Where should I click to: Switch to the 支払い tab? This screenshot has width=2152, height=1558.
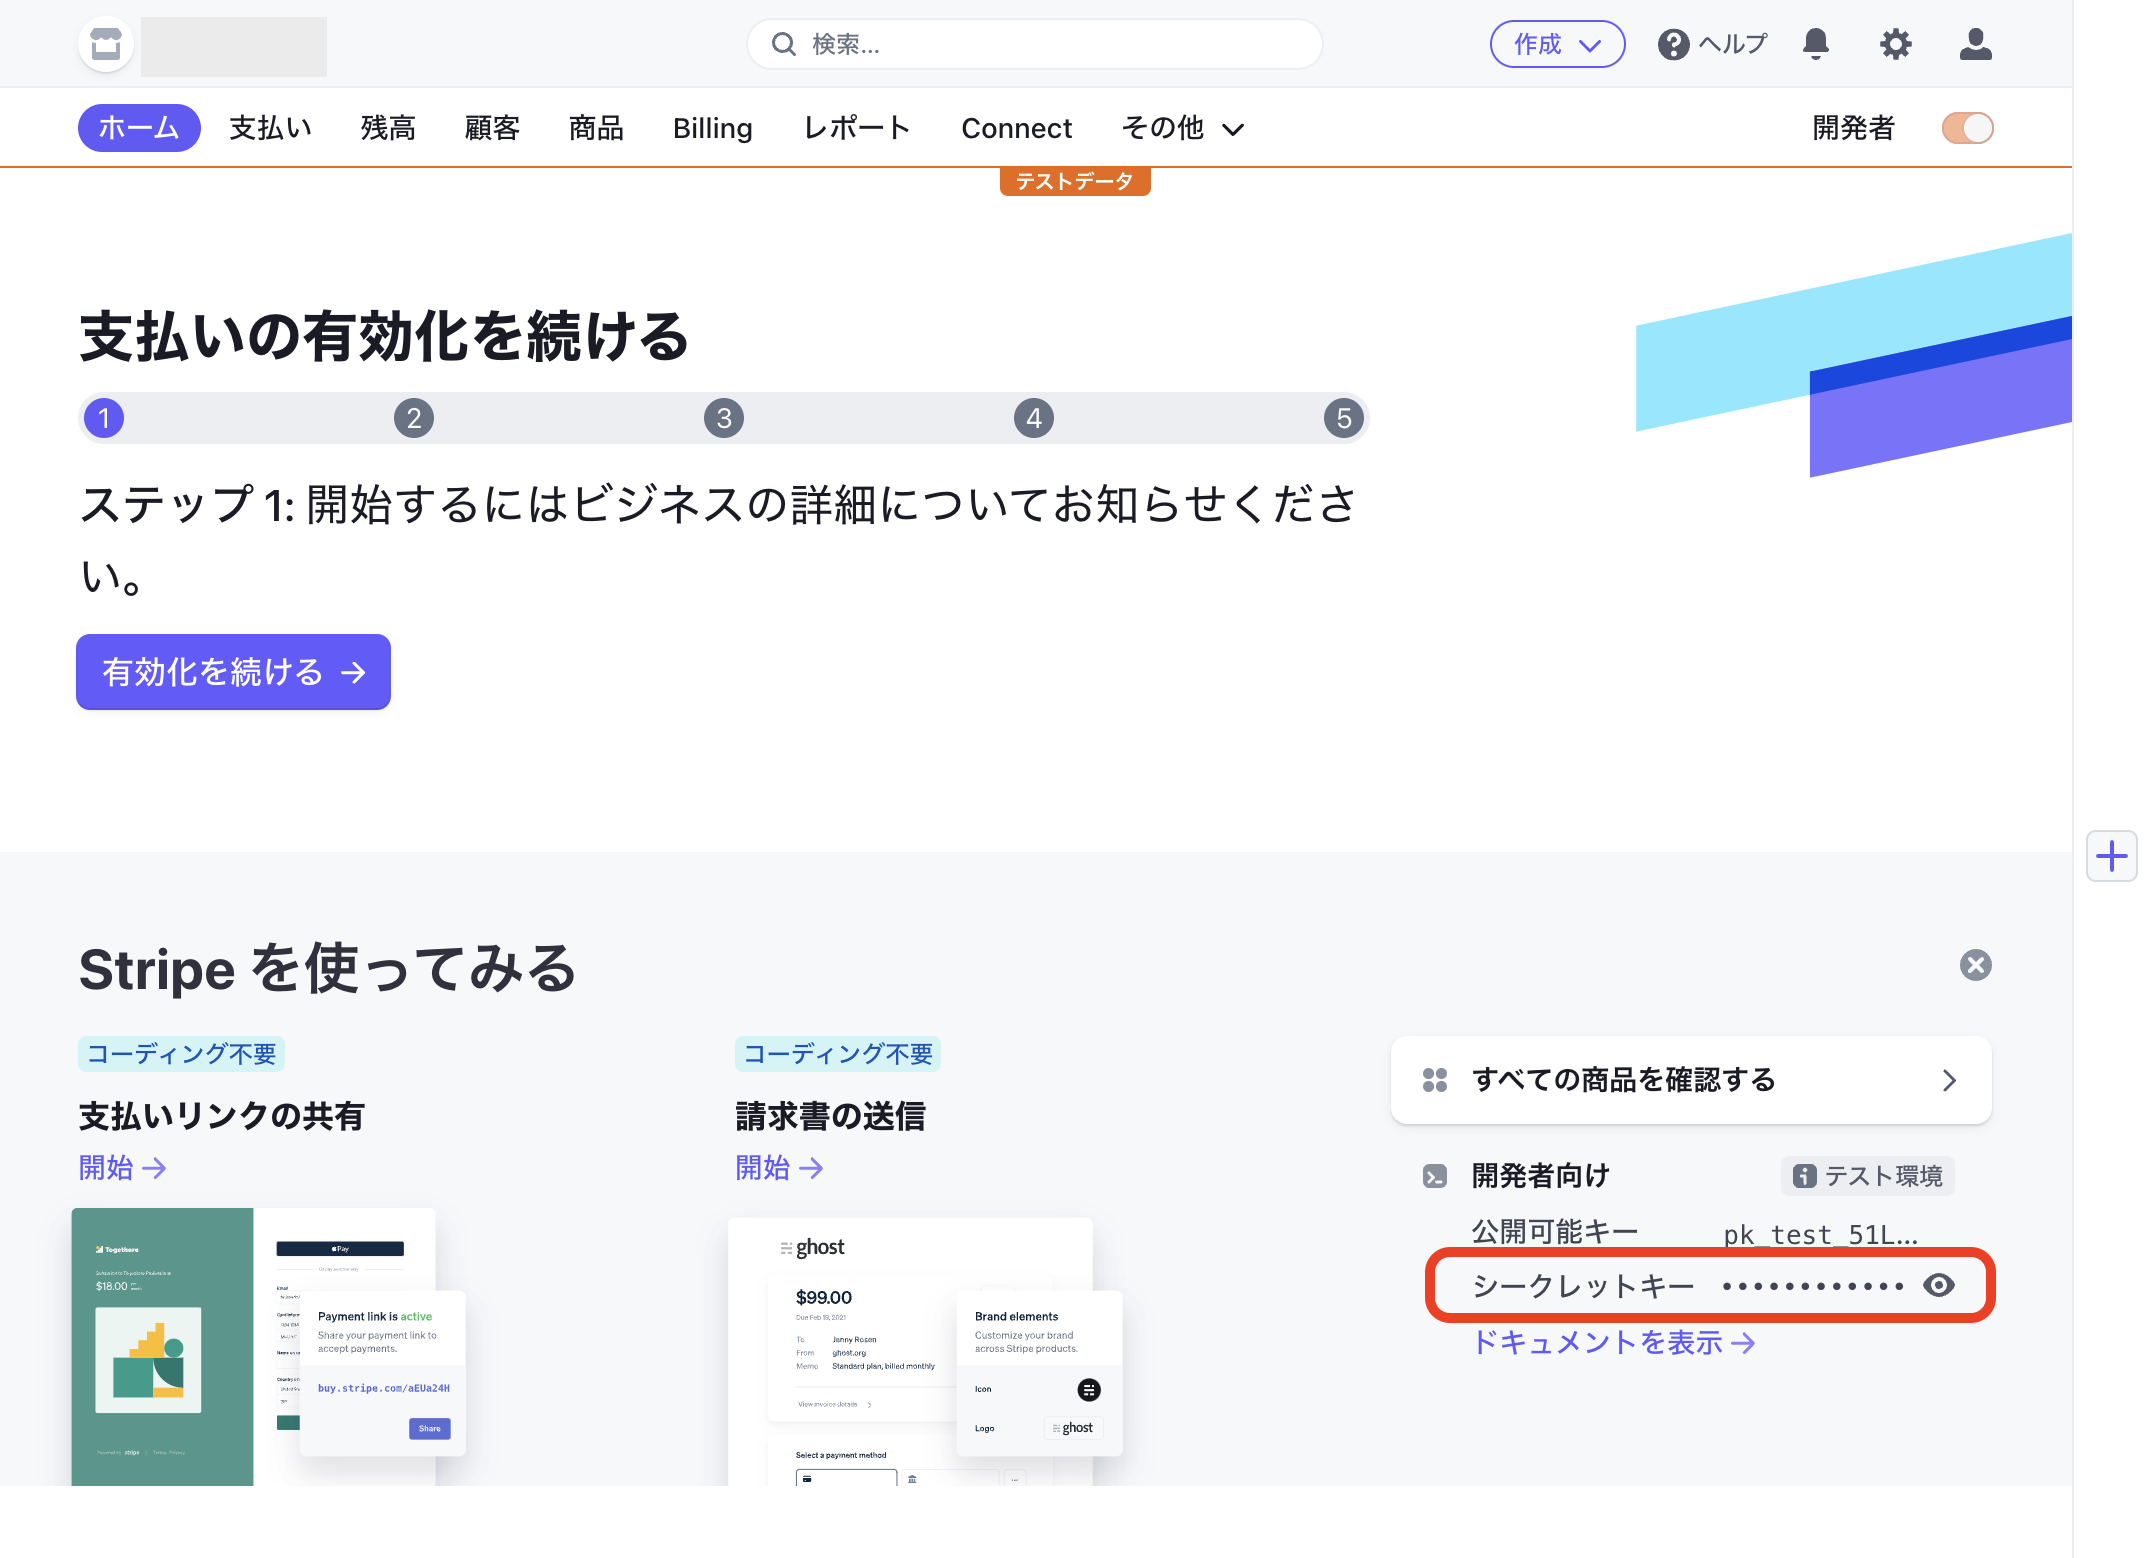click(x=270, y=128)
